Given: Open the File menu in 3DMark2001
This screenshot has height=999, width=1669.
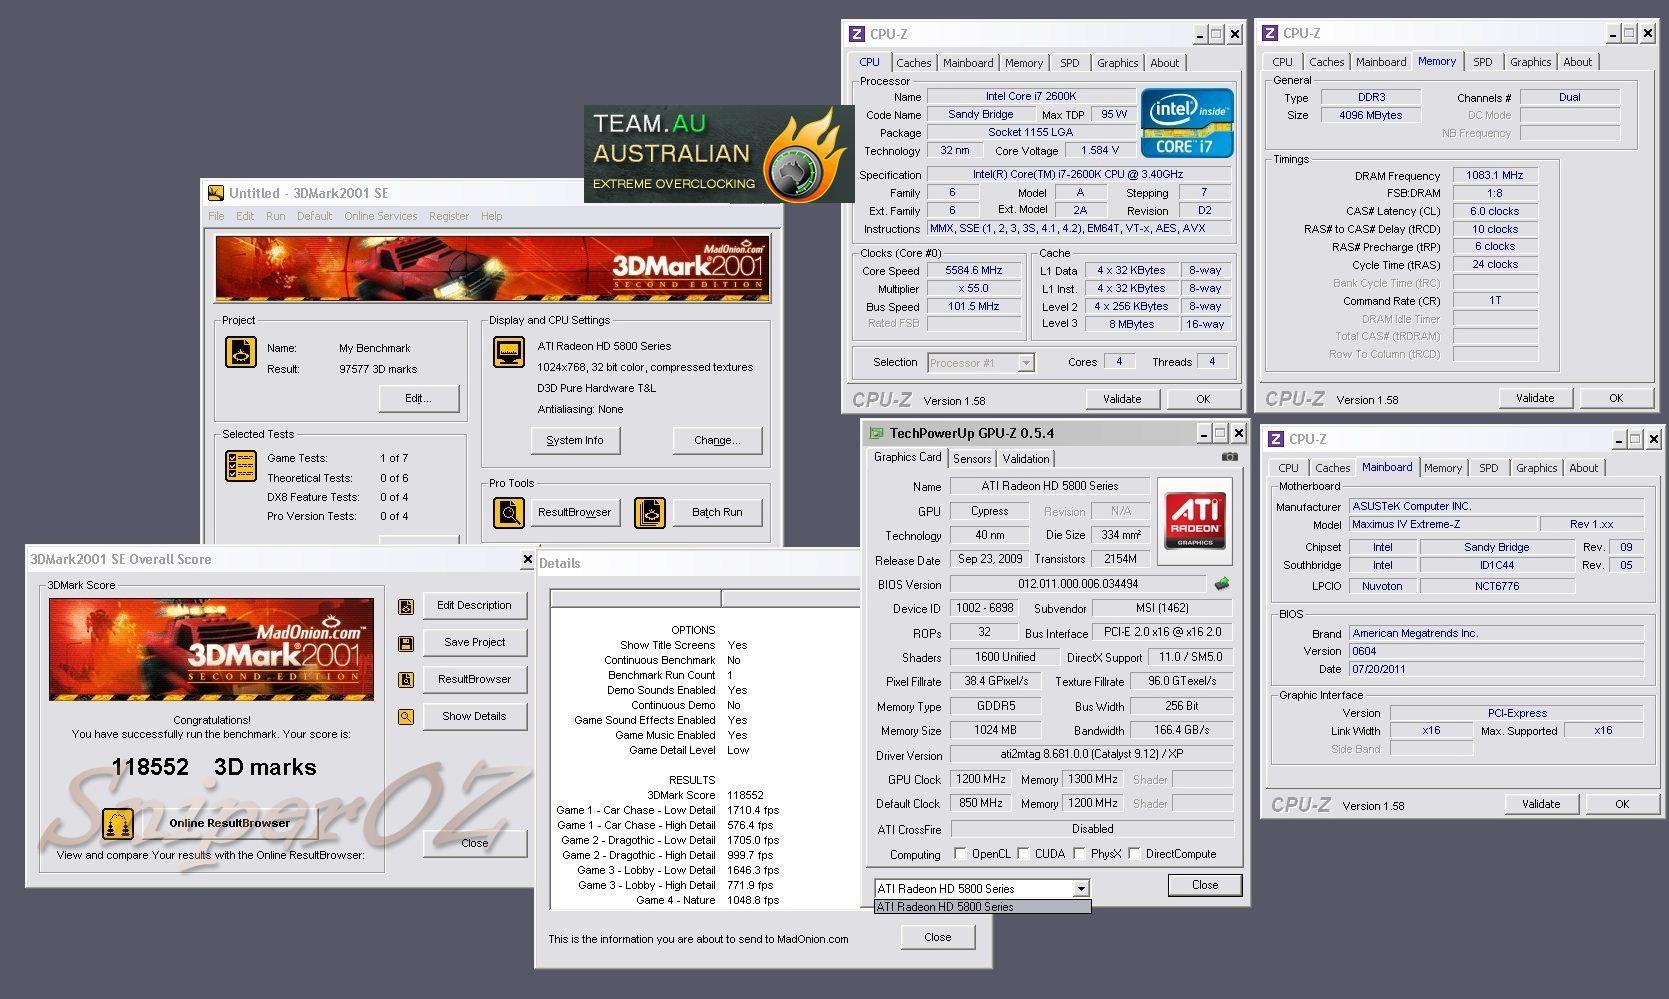Looking at the screenshot, I should tap(216, 216).
